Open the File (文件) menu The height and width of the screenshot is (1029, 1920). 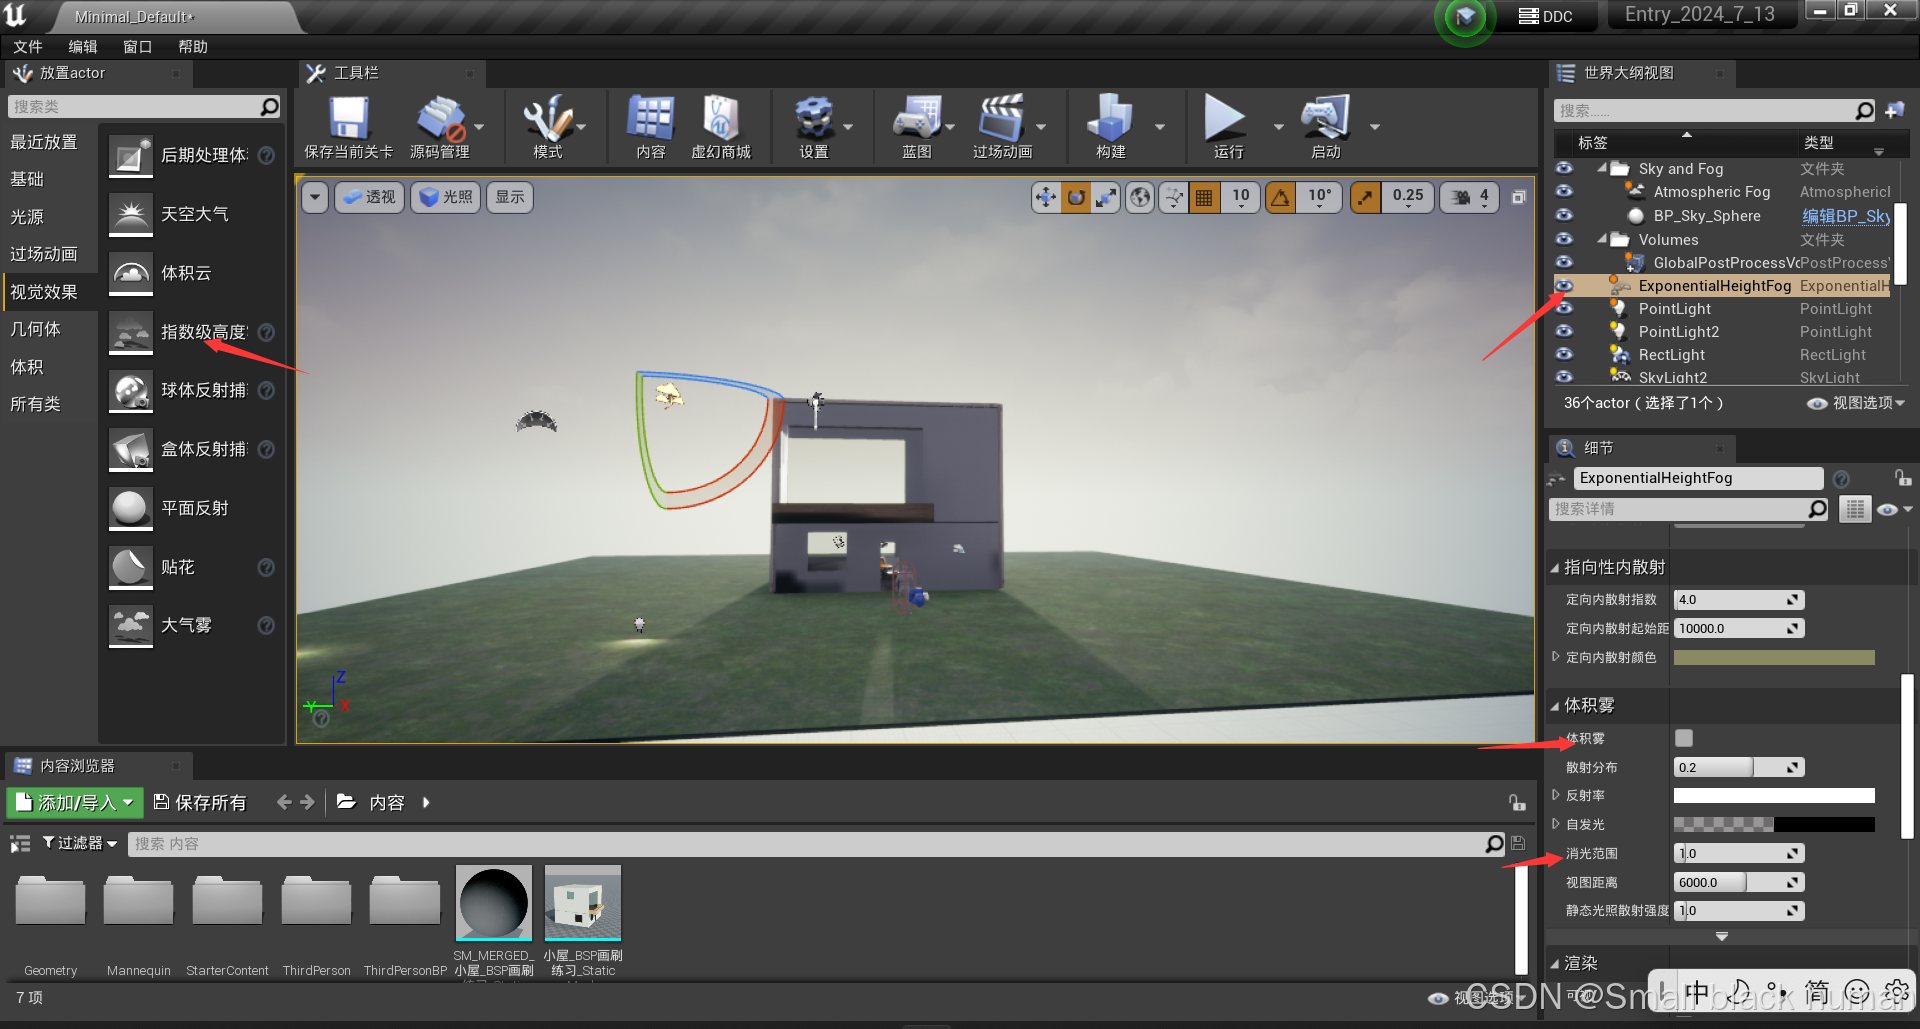[x=27, y=47]
